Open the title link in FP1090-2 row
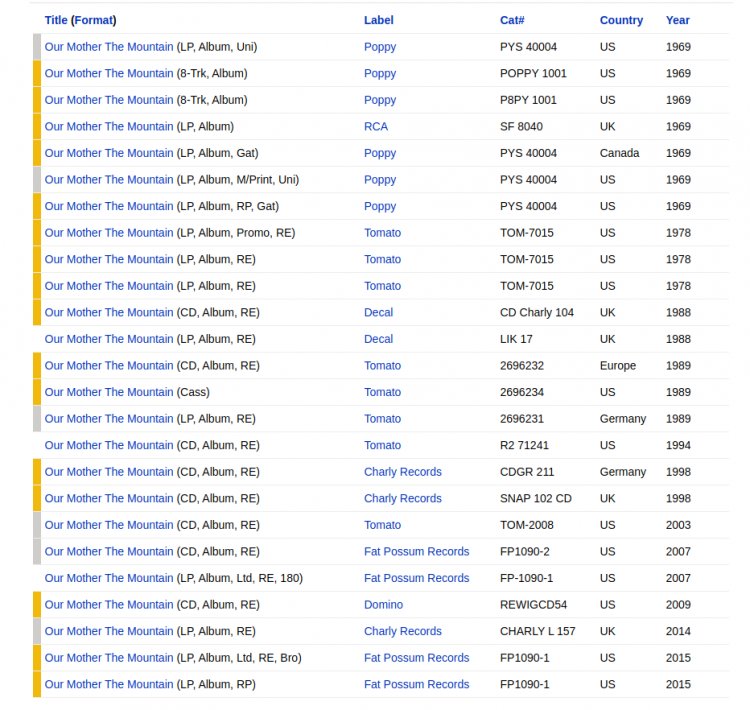The width and height of the screenshot is (750, 710). [109, 551]
